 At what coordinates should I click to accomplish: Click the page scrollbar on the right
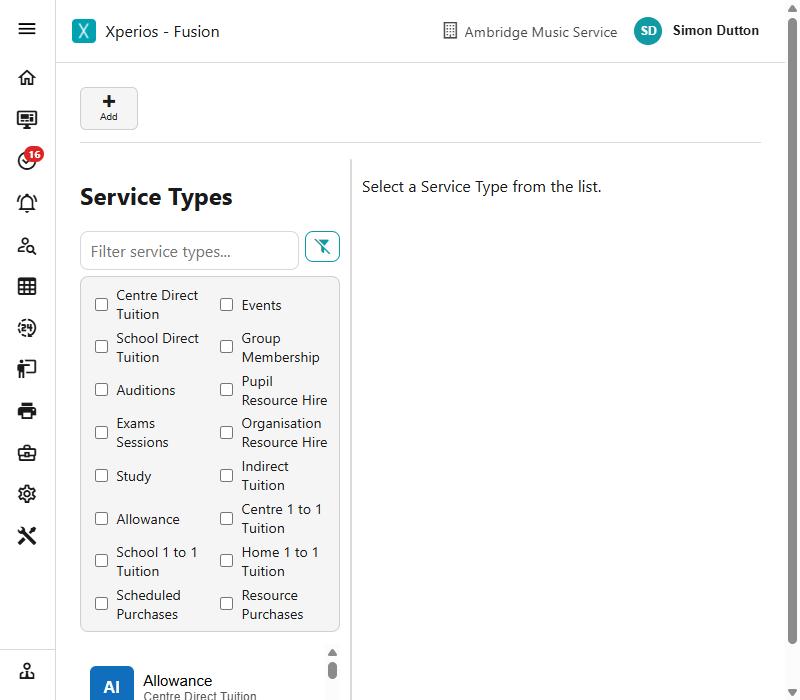[x=792, y=330]
